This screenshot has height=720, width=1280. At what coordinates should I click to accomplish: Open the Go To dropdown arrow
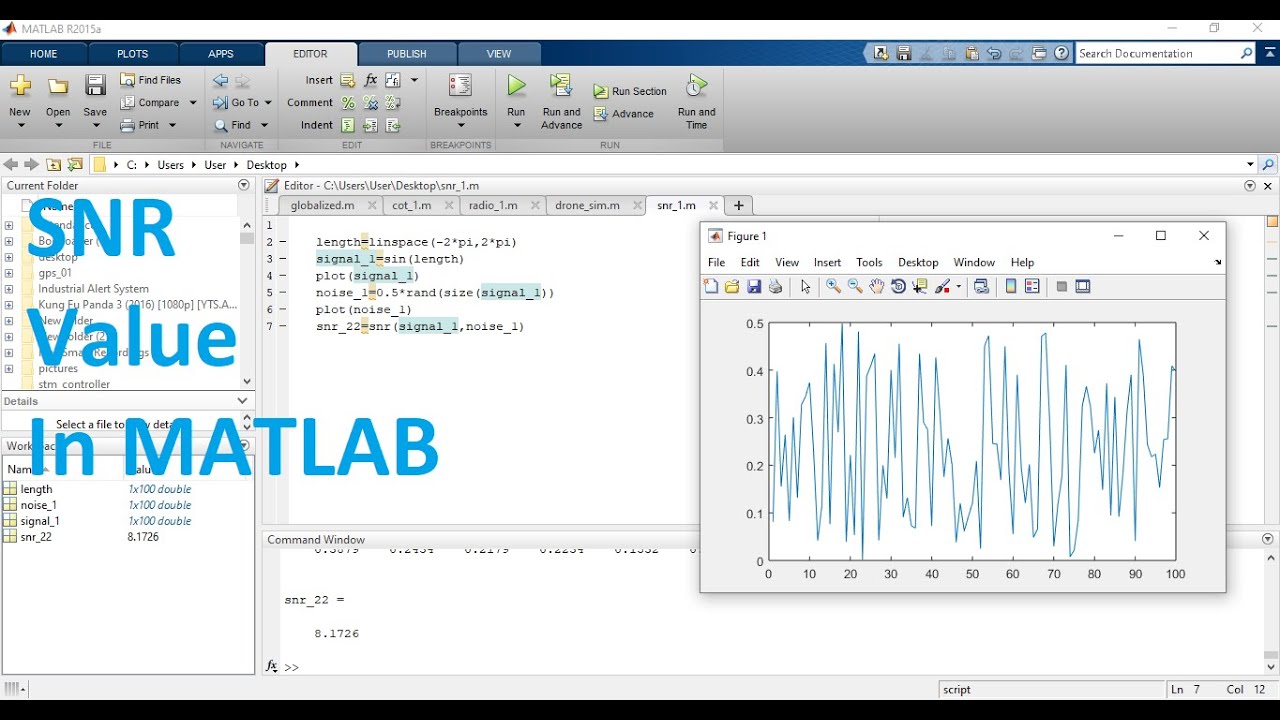click(x=268, y=103)
